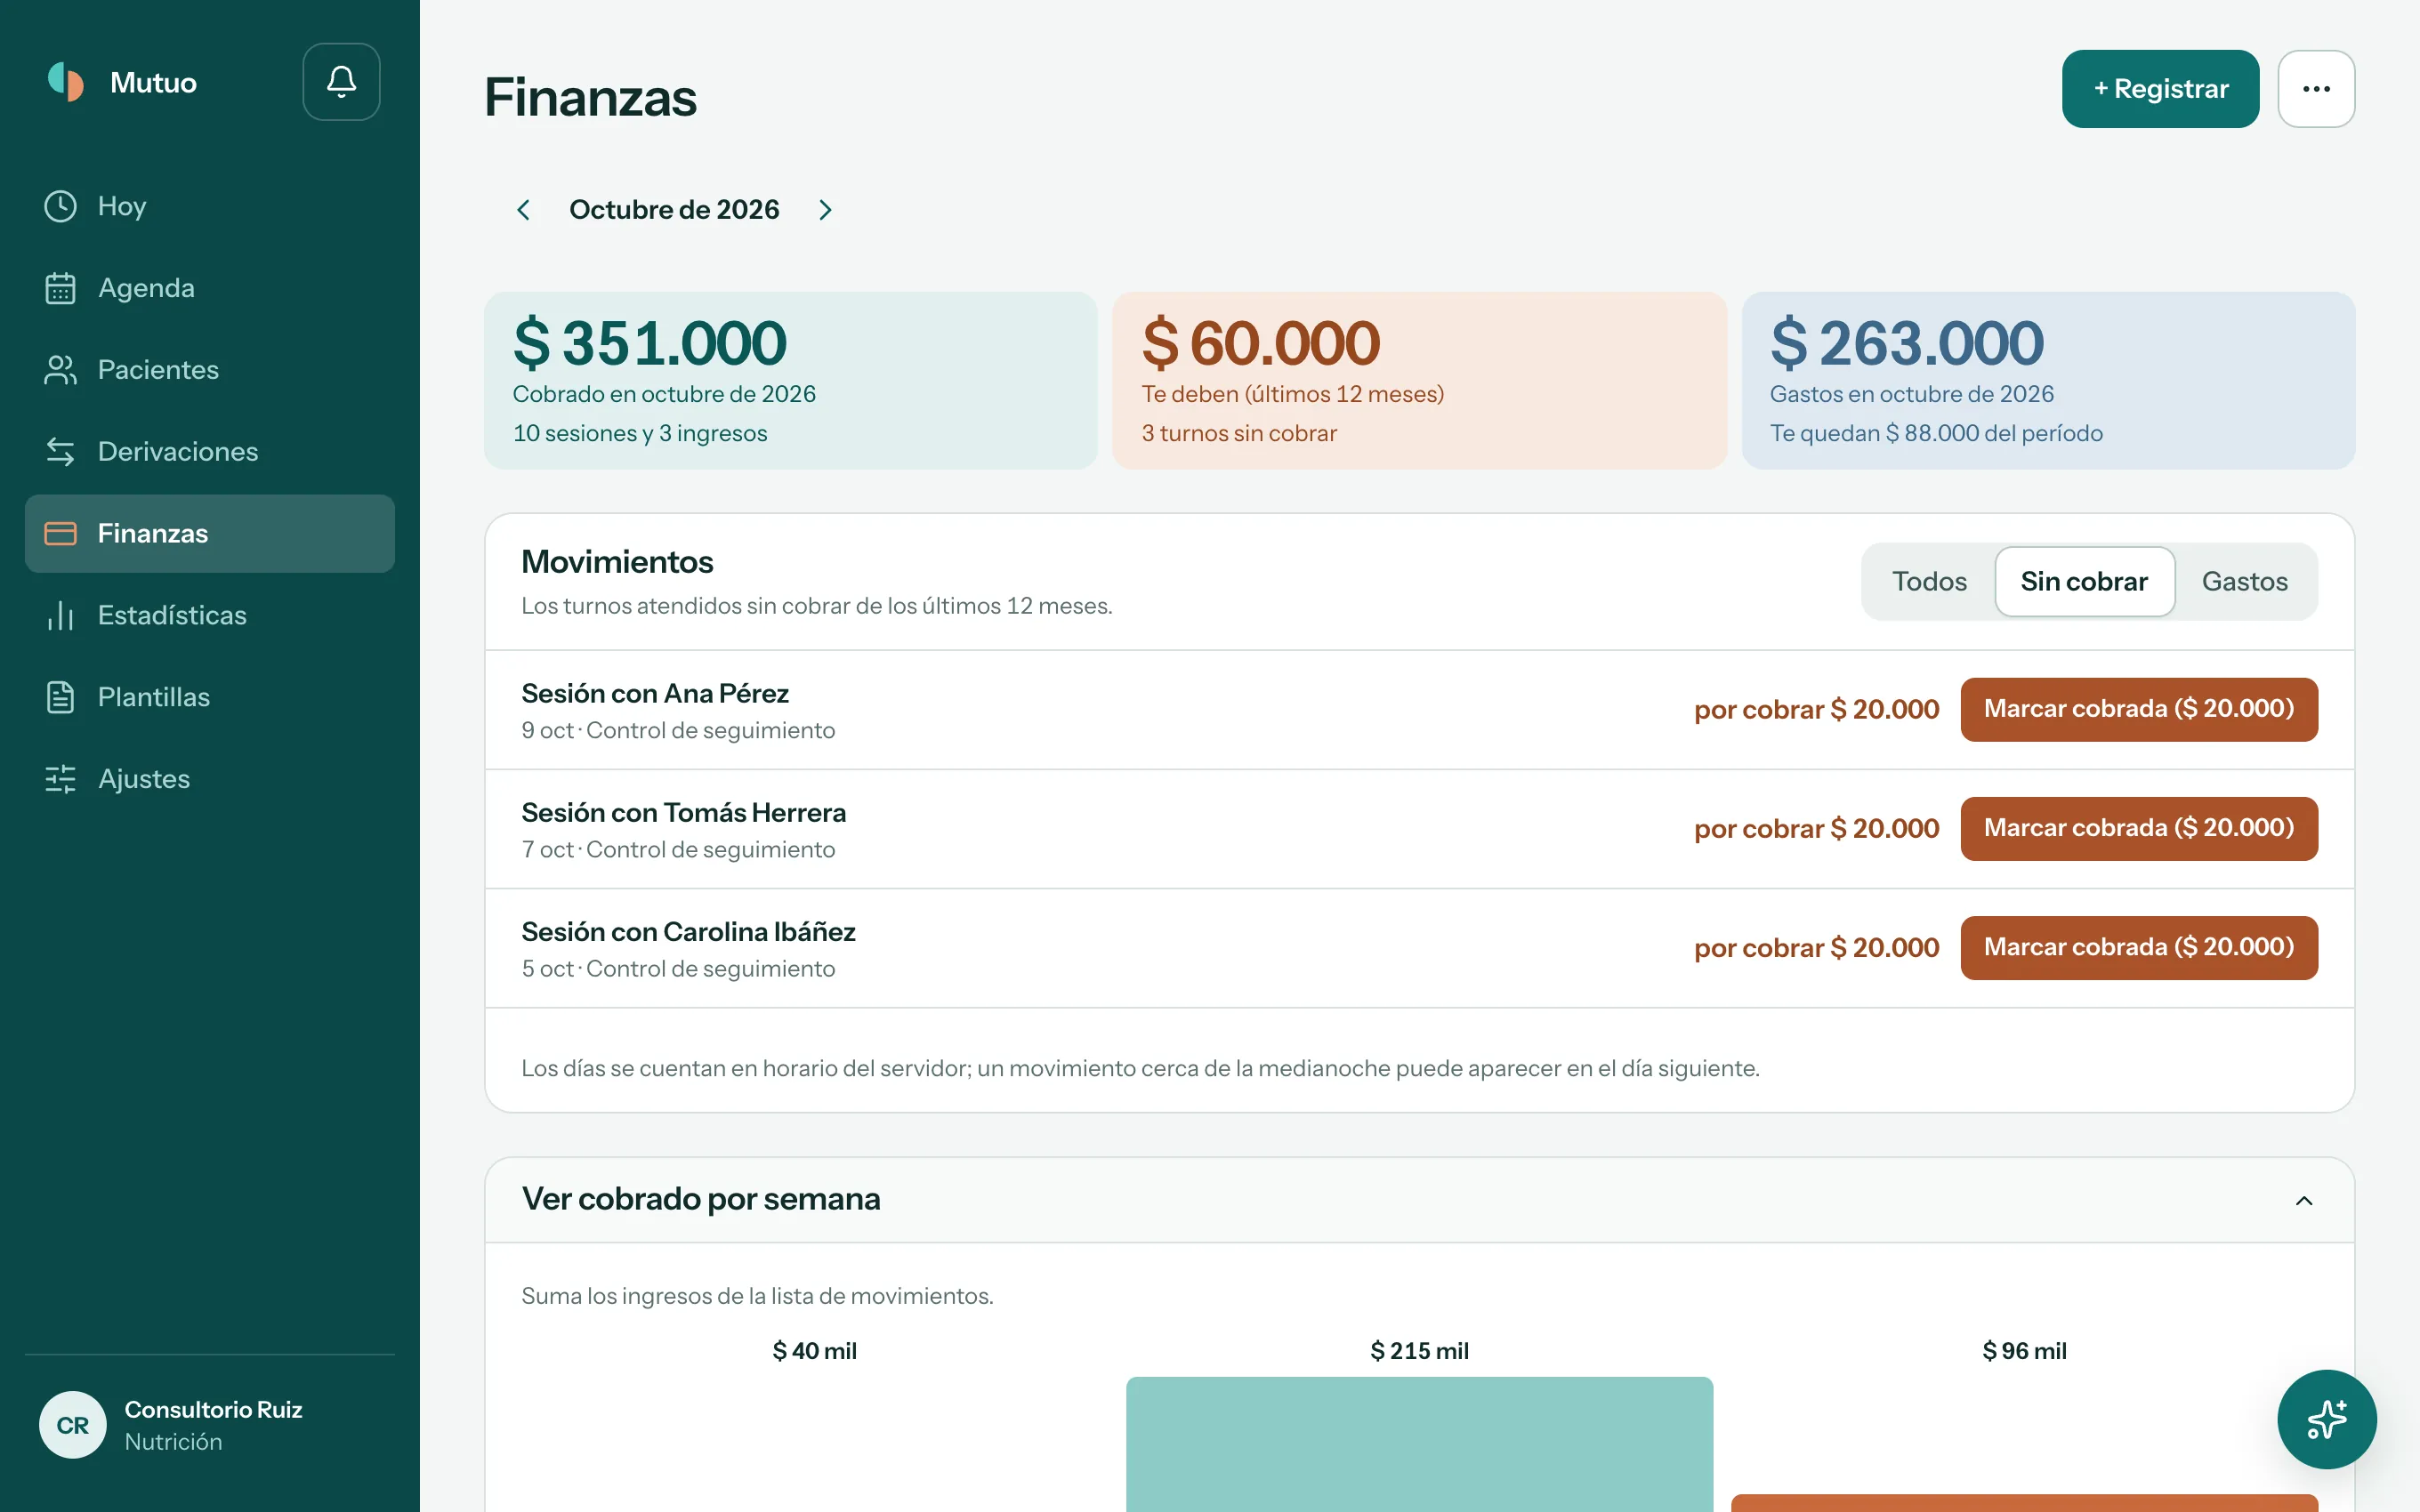Go to next month with right chevron
Viewport: 2420px width, 1512px height.
pos(825,210)
